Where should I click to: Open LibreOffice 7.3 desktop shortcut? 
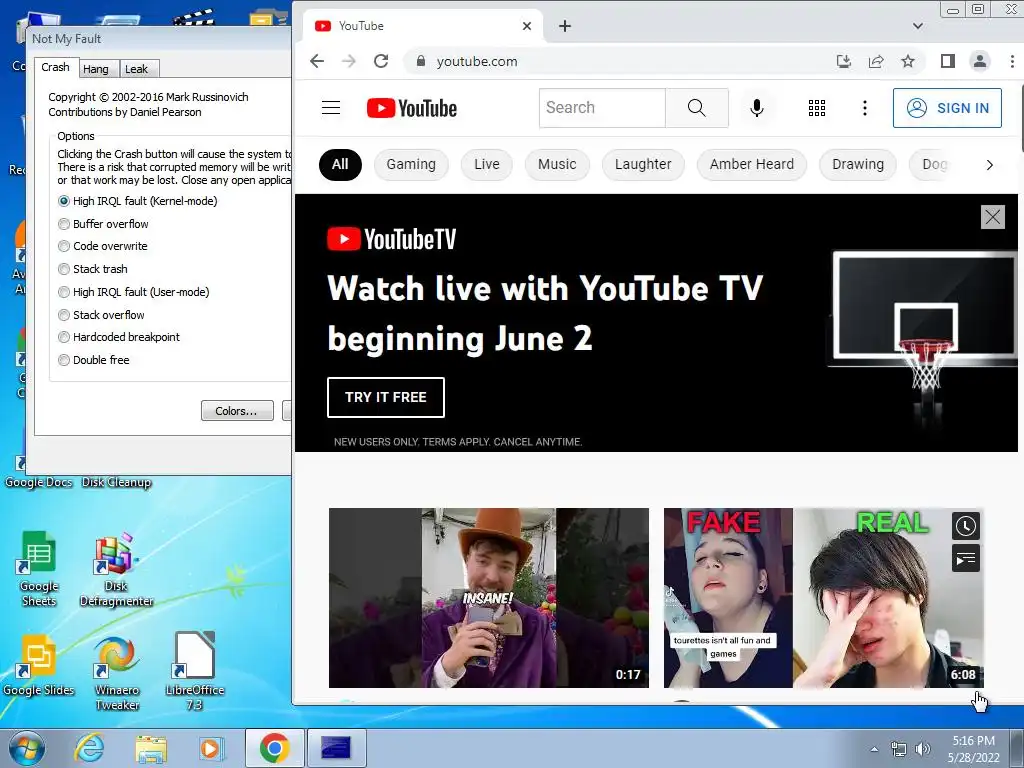tap(195, 671)
